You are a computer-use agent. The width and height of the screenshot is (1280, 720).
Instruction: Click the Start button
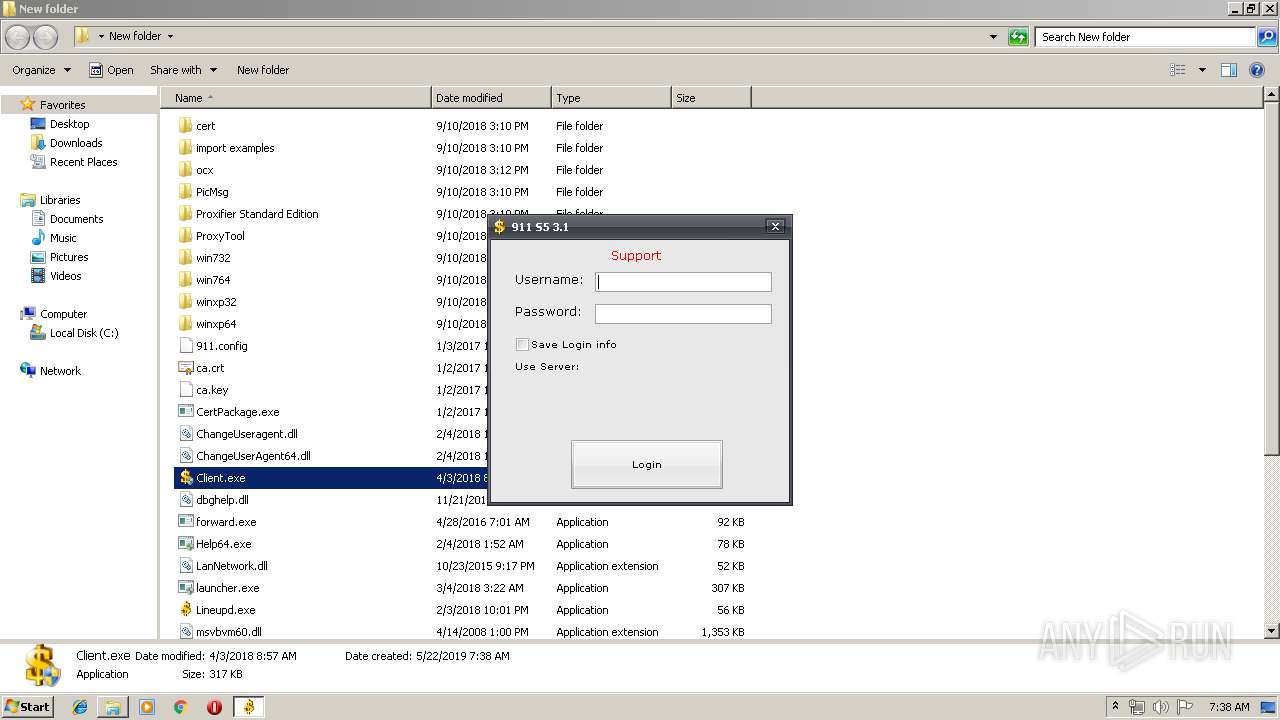click(28, 707)
